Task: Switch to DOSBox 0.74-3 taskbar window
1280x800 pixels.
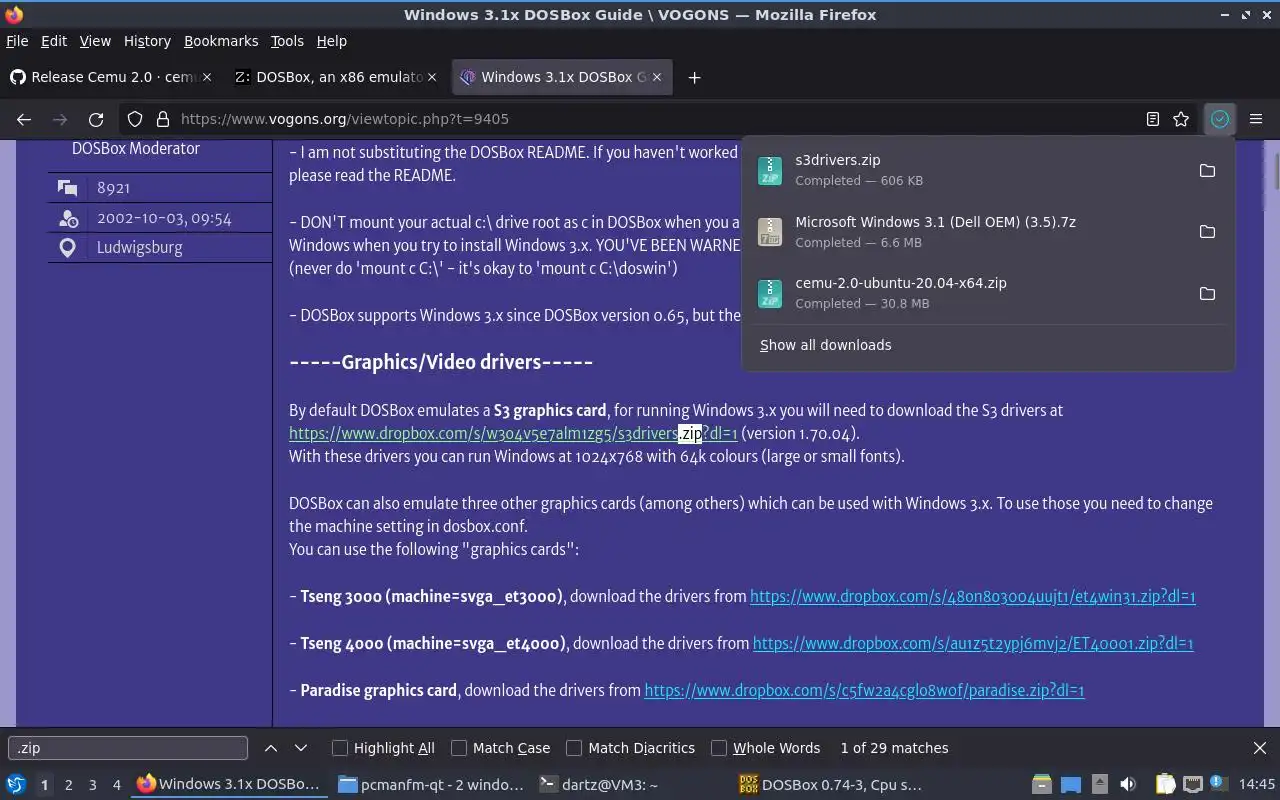Action: pyautogui.click(x=831, y=785)
